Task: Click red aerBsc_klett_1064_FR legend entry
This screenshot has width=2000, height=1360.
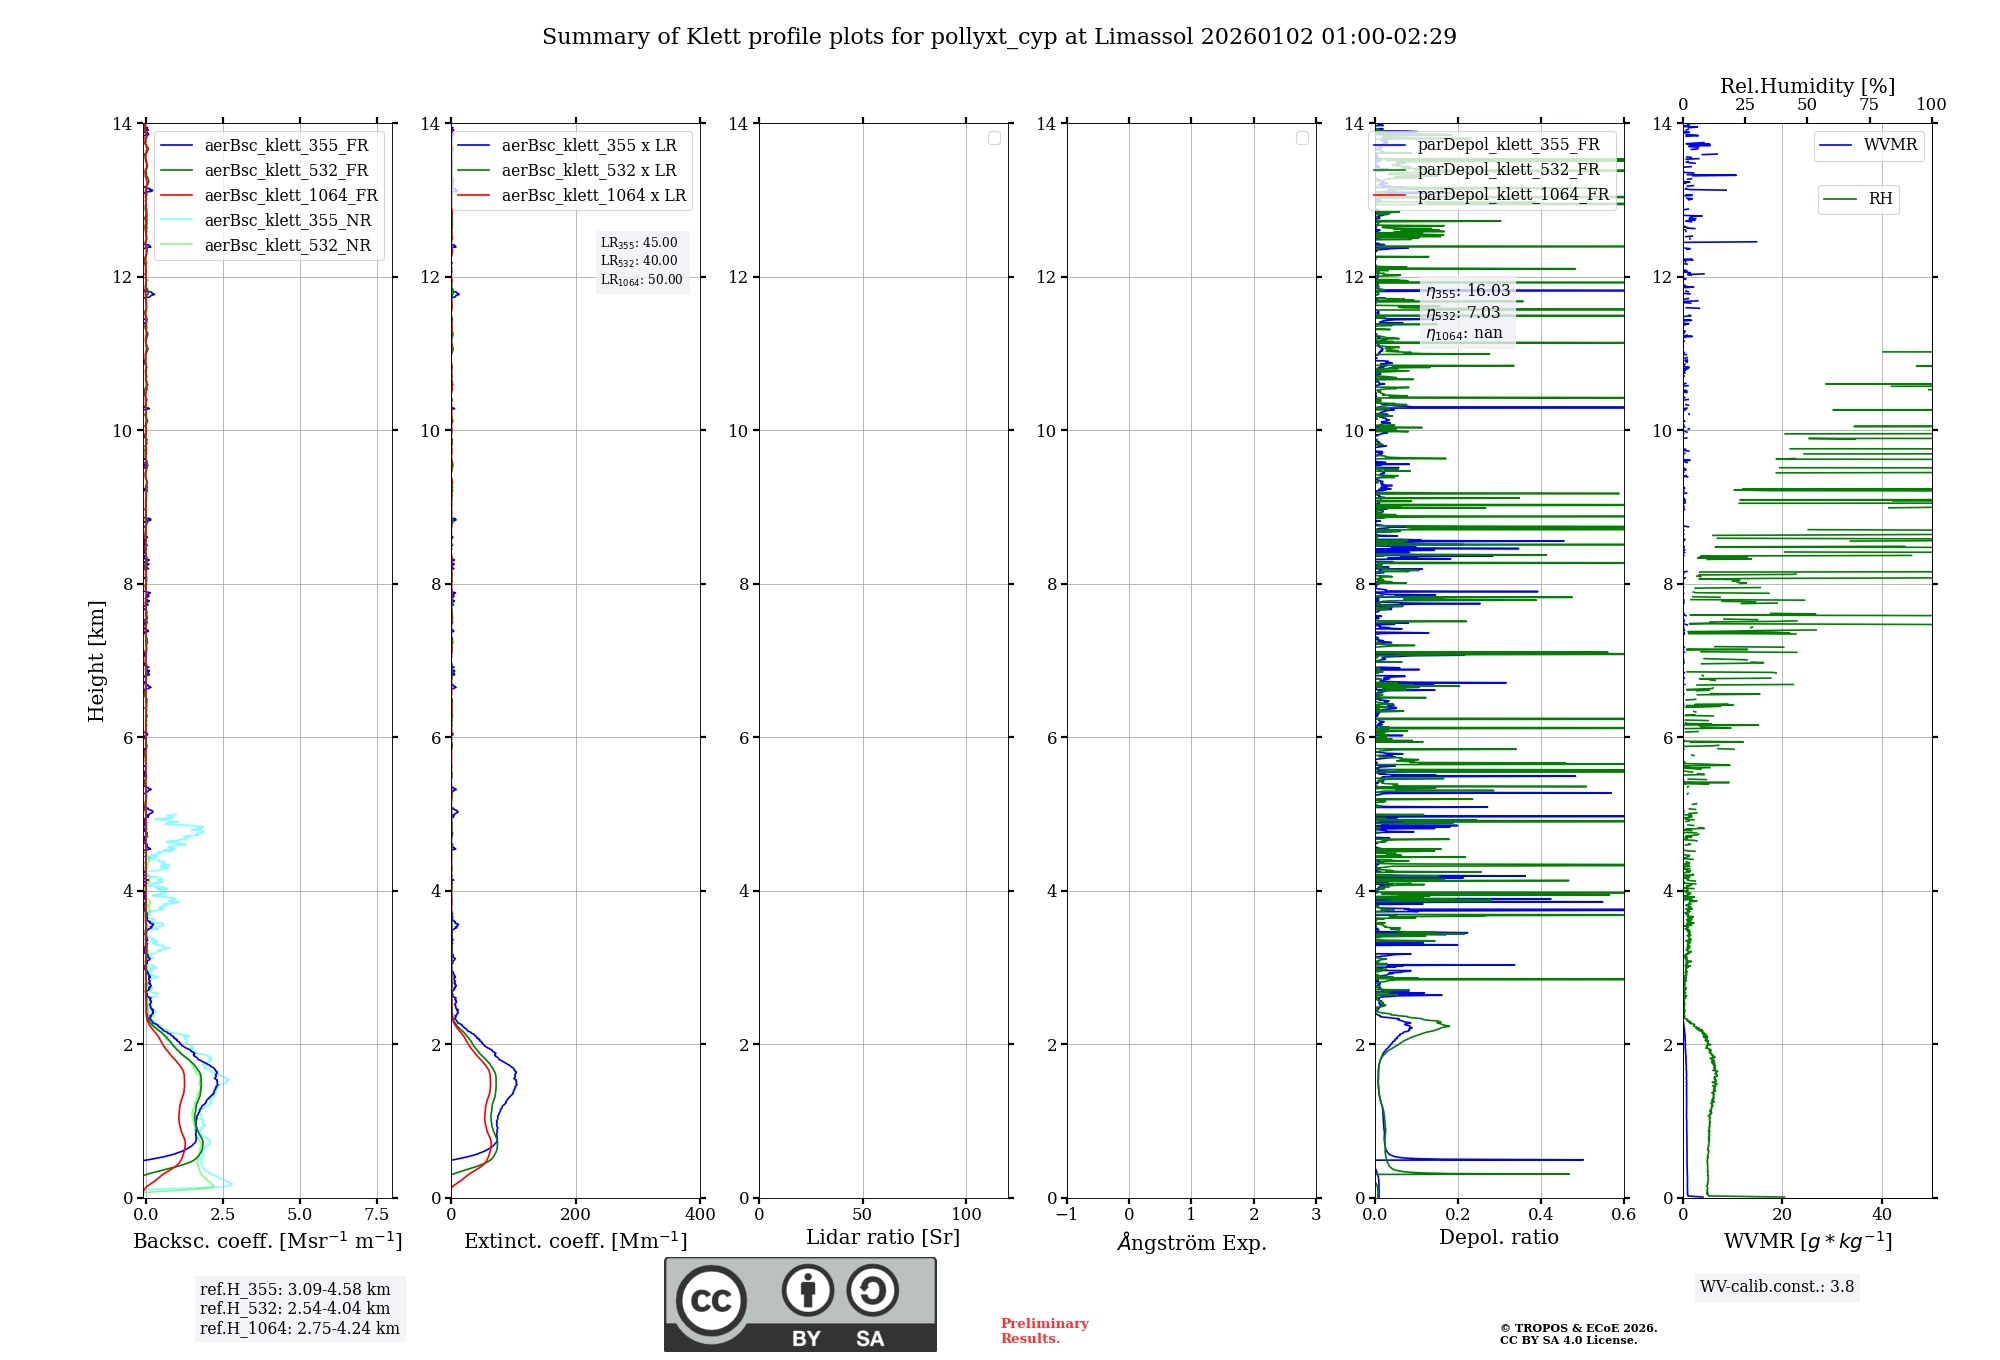Action: click(290, 196)
